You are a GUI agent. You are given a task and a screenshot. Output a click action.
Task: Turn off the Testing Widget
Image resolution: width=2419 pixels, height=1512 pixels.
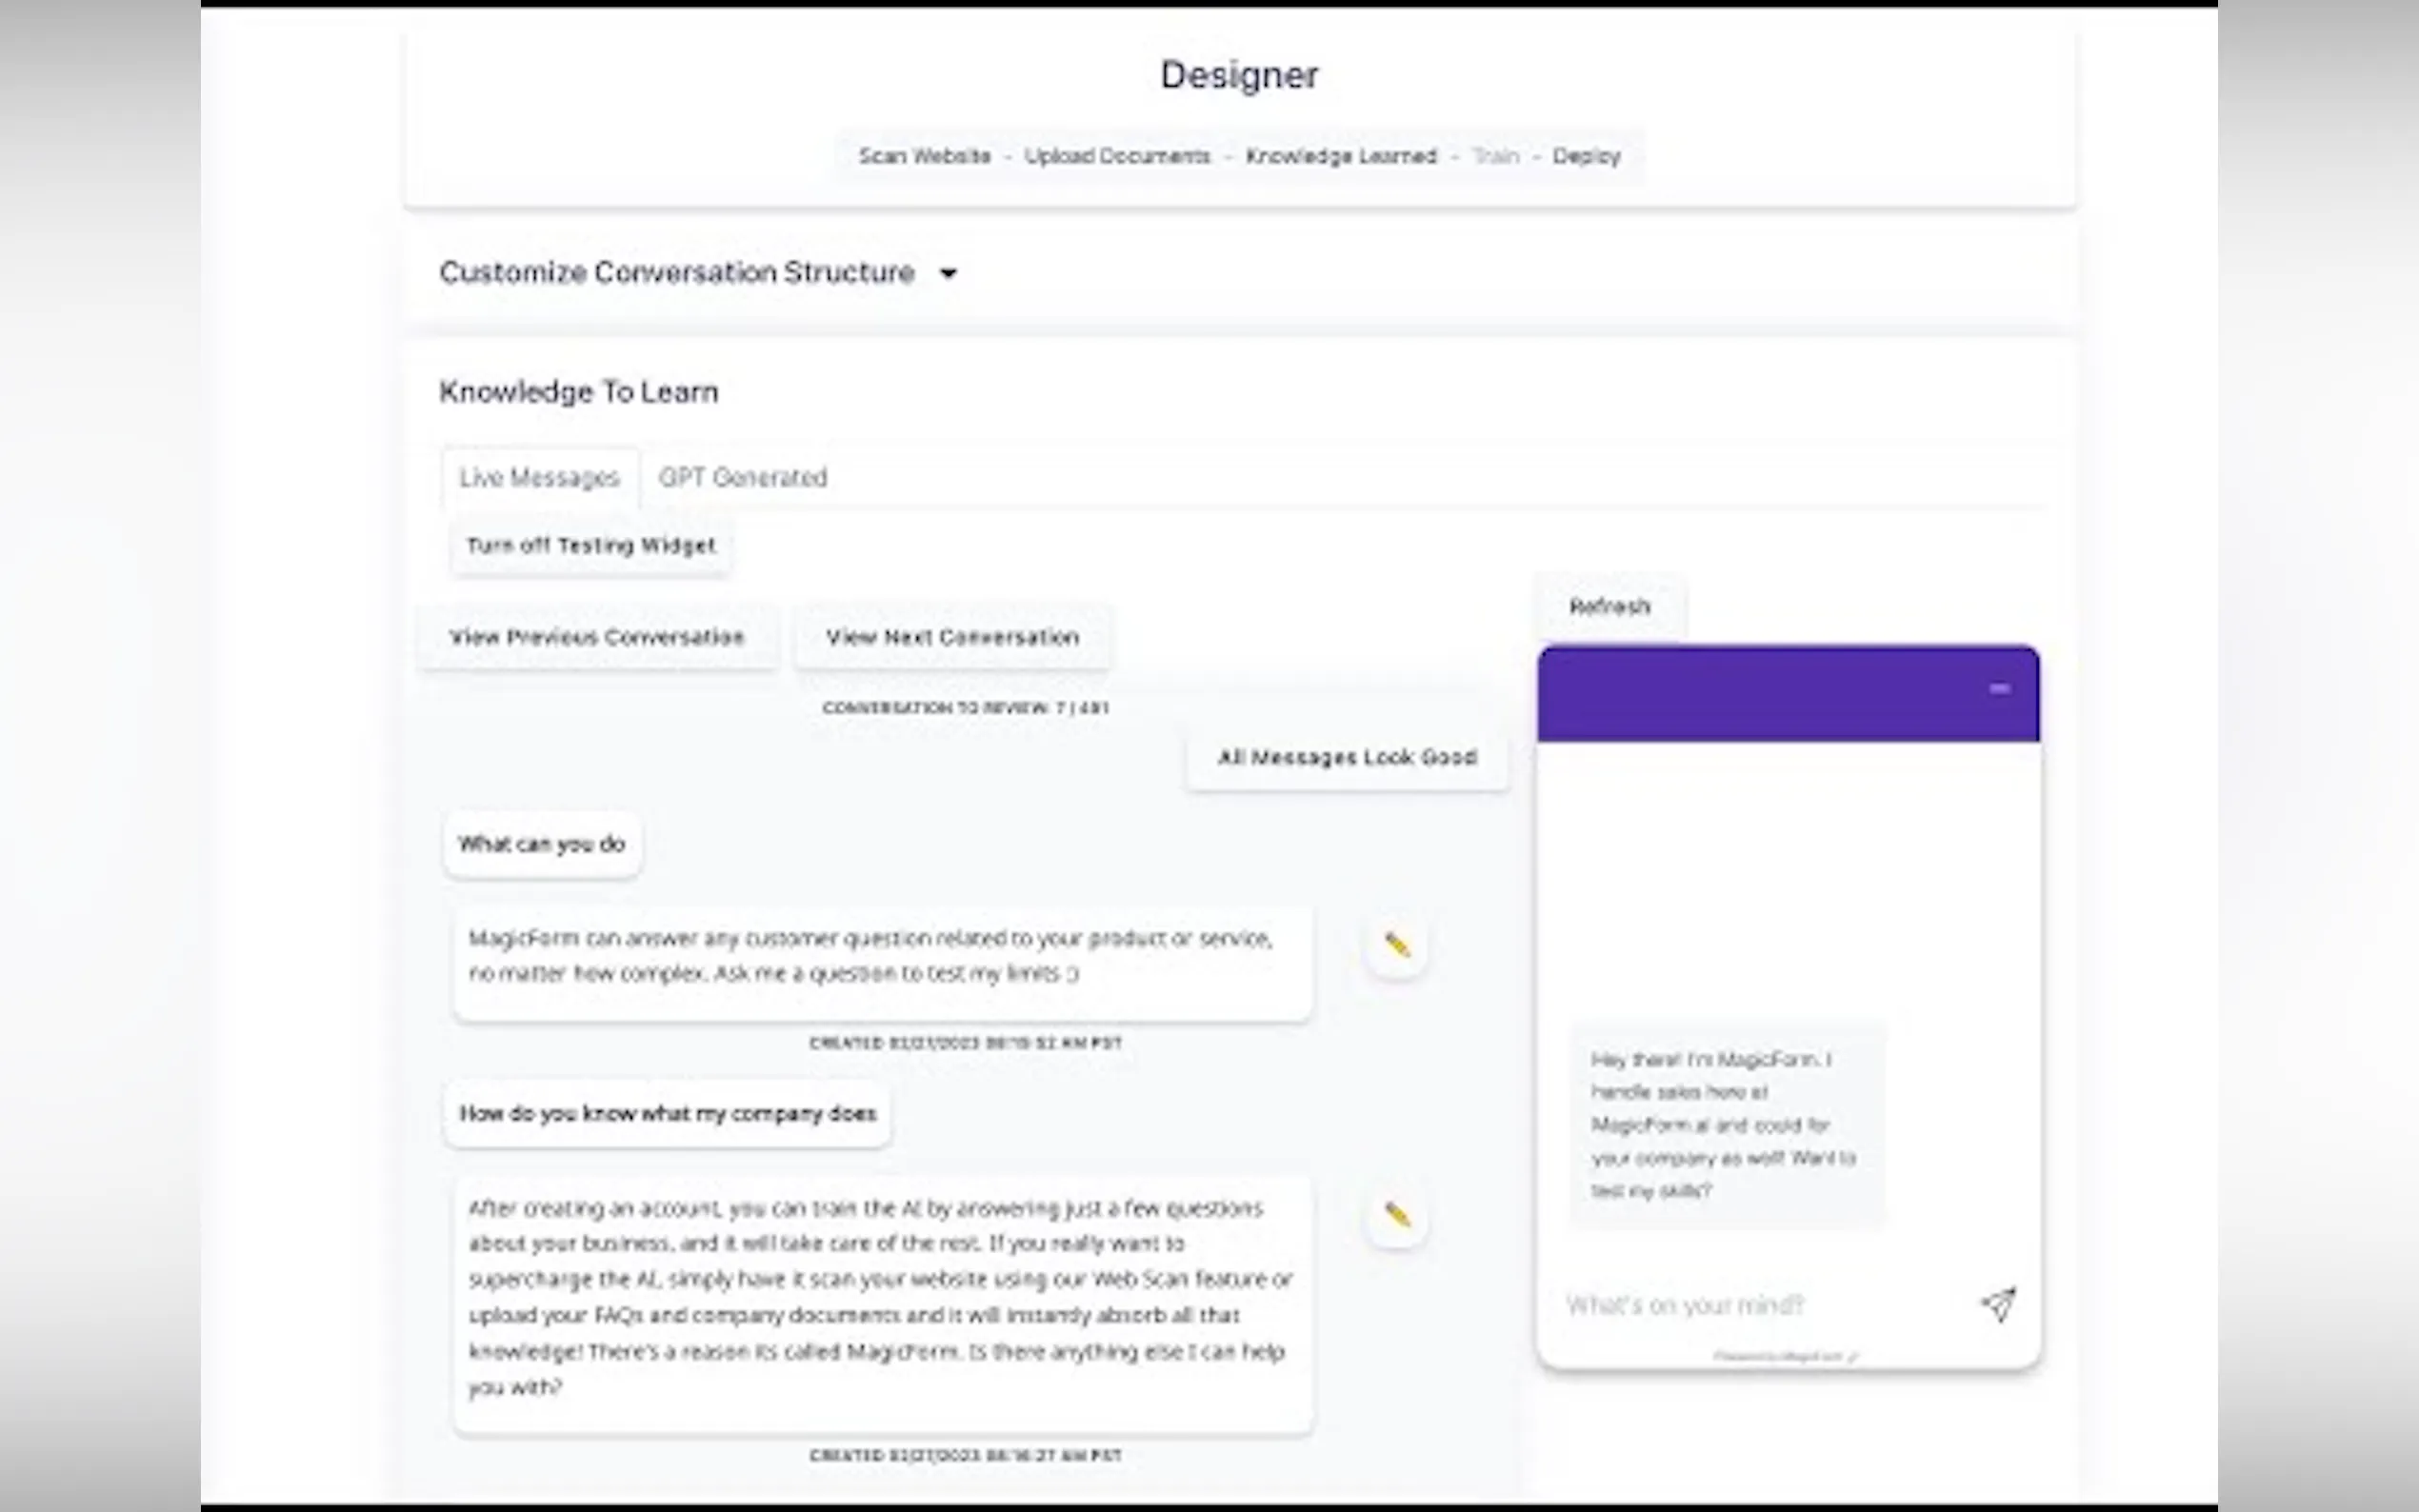coord(591,546)
